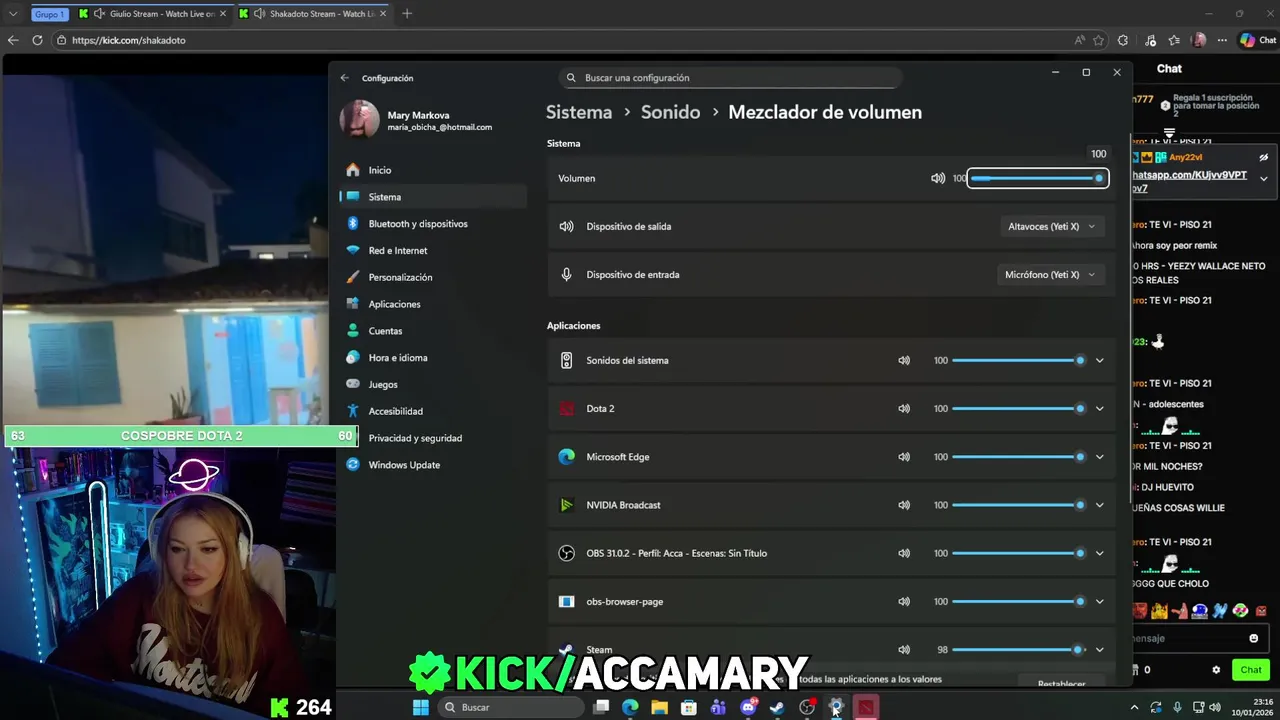Expand the Dota 2 mixer row

[1099, 408]
